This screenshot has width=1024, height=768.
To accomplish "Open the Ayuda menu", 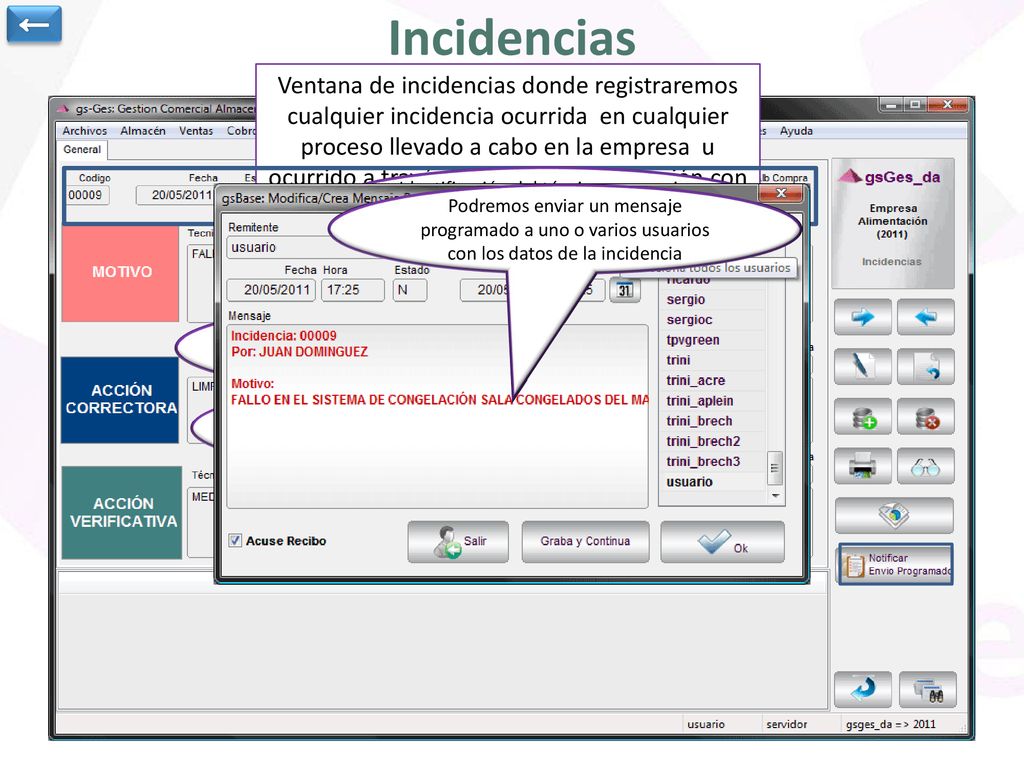I will 796,131.
